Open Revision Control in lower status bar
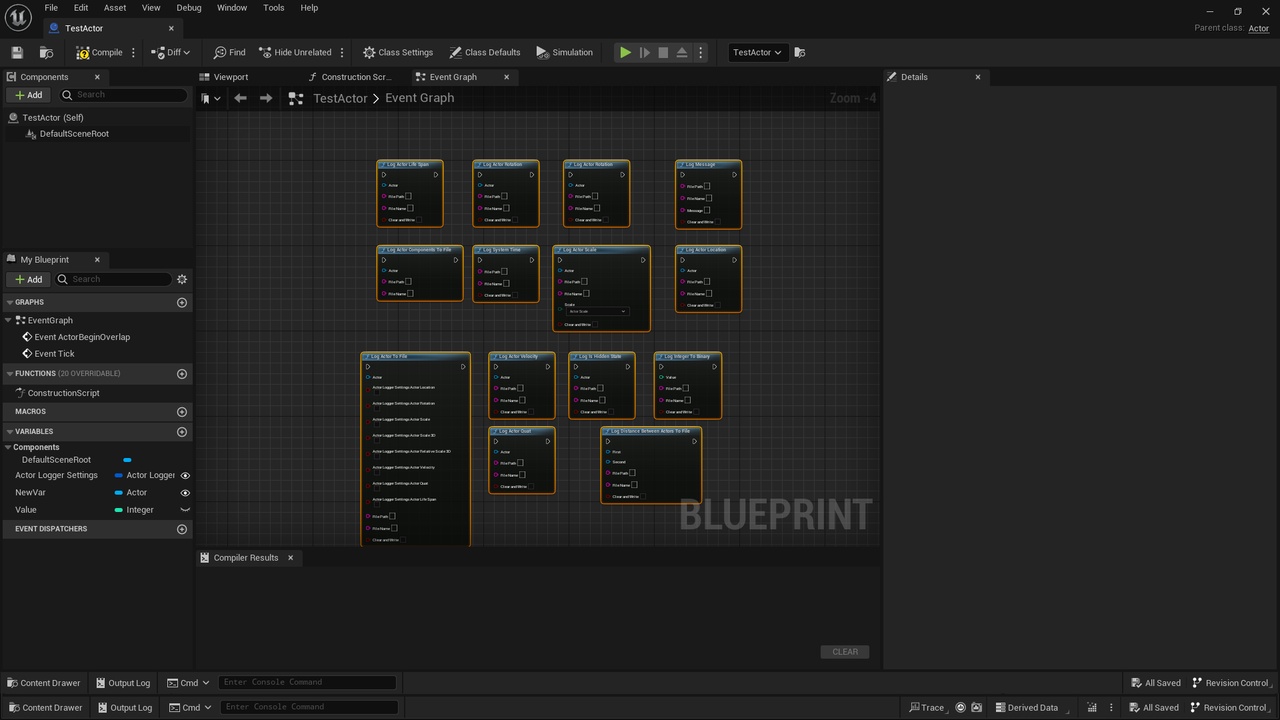Image resolution: width=1280 pixels, height=720 pixels. (1231, 707)
